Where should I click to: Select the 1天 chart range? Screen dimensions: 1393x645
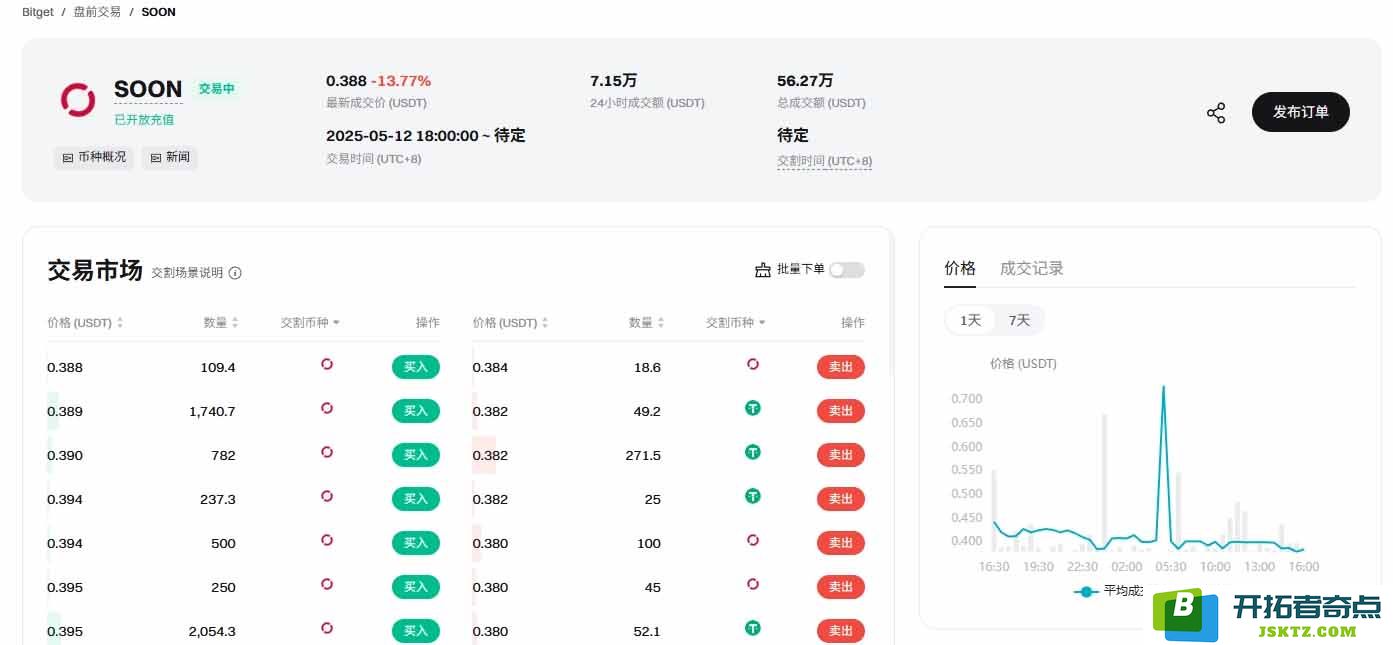[971, 320]
